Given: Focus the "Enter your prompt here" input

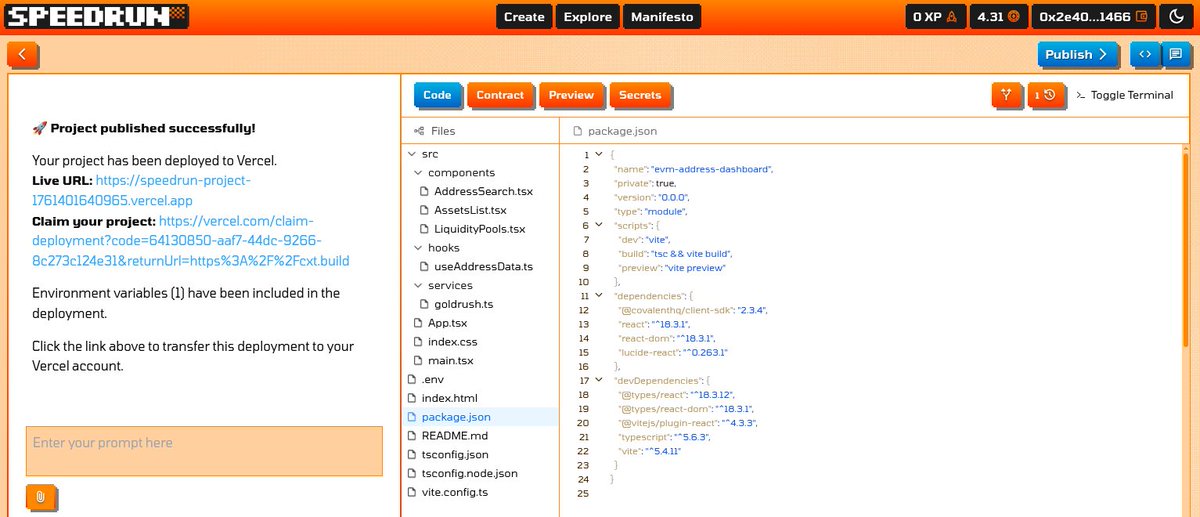Looking at the screenshot, I should tap(204, 451).
